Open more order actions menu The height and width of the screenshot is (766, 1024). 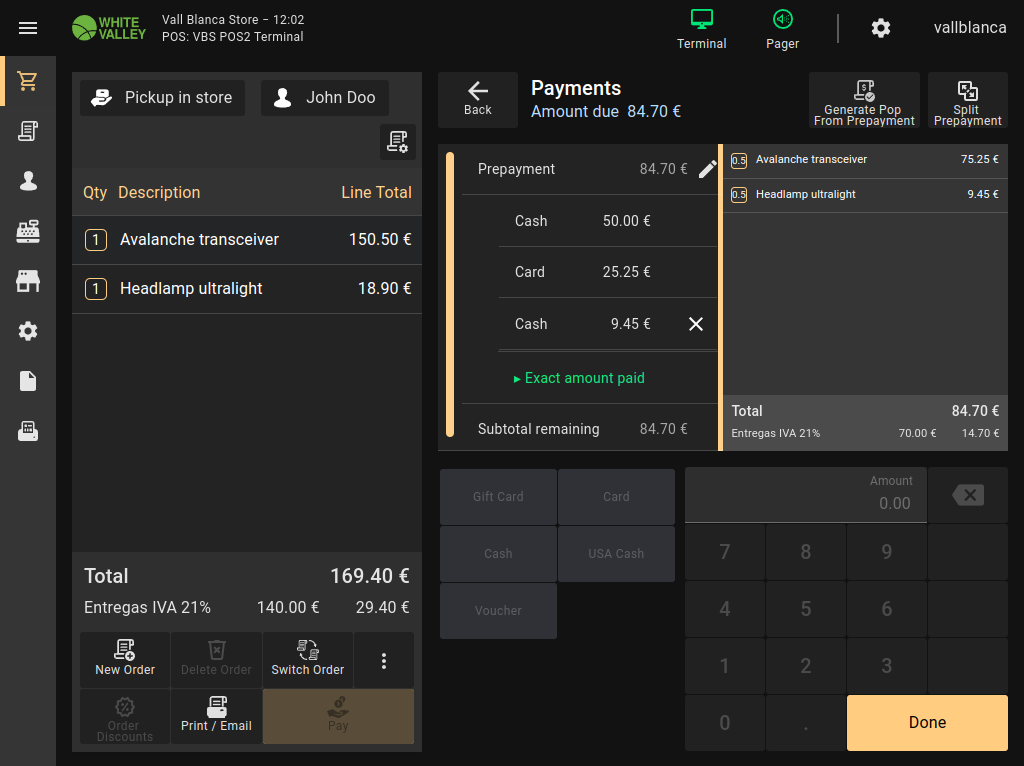384,661
